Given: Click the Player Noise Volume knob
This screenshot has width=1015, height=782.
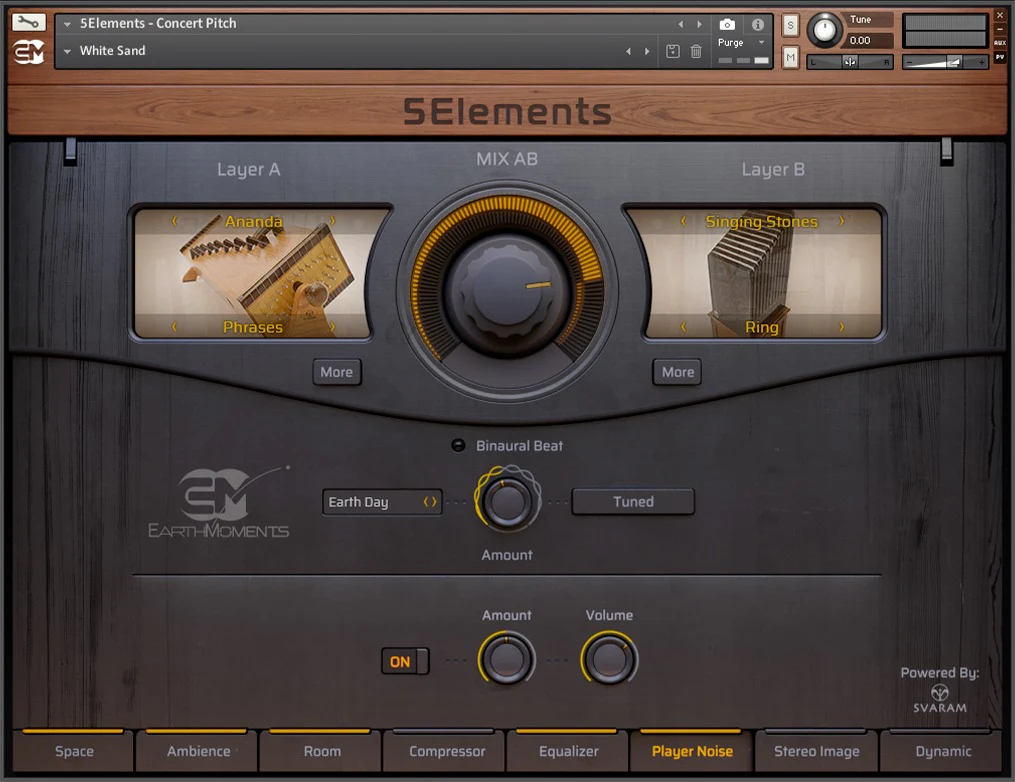Looking at the screenshot, I should 609,660.
